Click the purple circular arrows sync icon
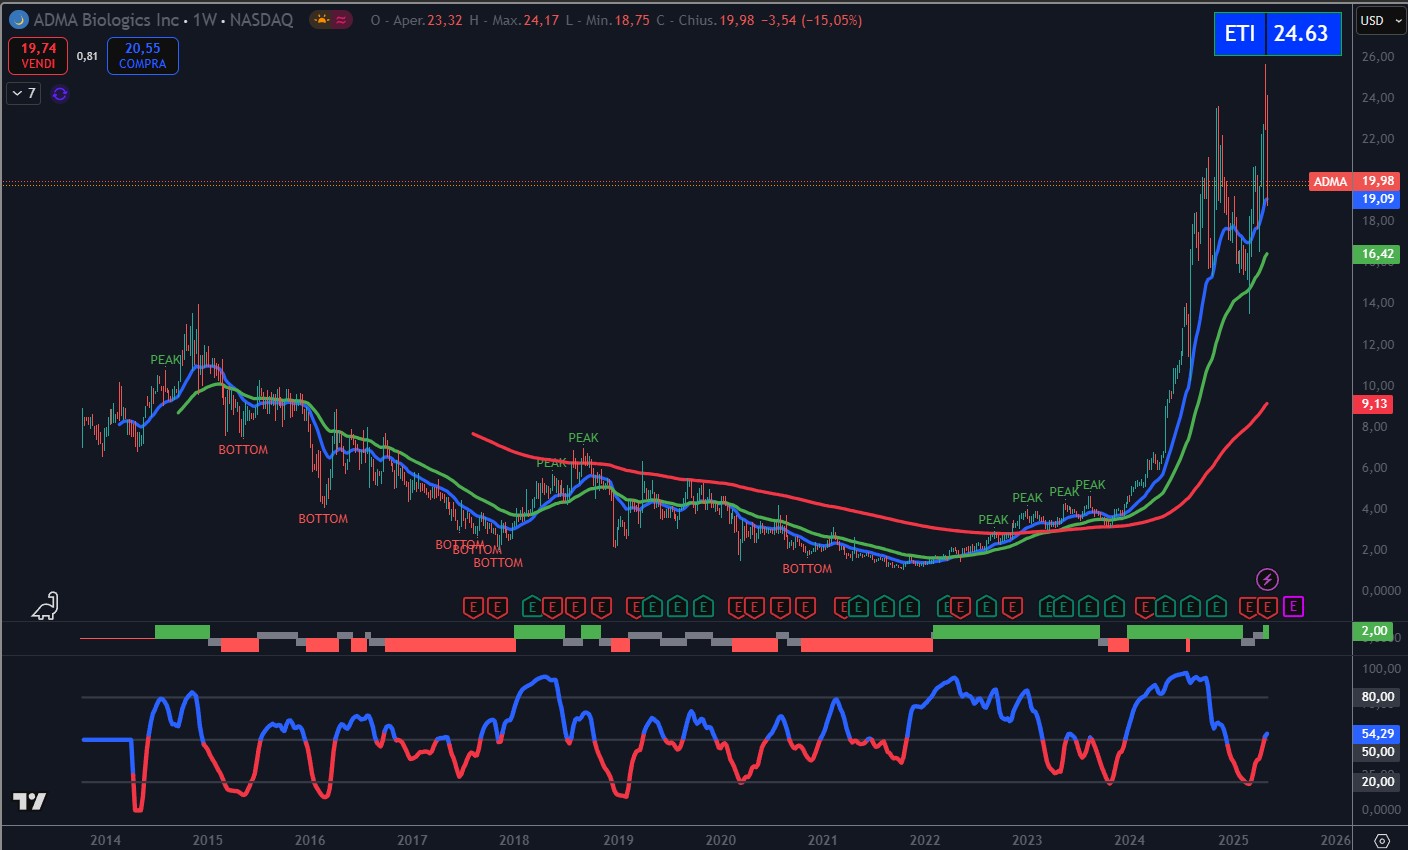 click(60, 94)
